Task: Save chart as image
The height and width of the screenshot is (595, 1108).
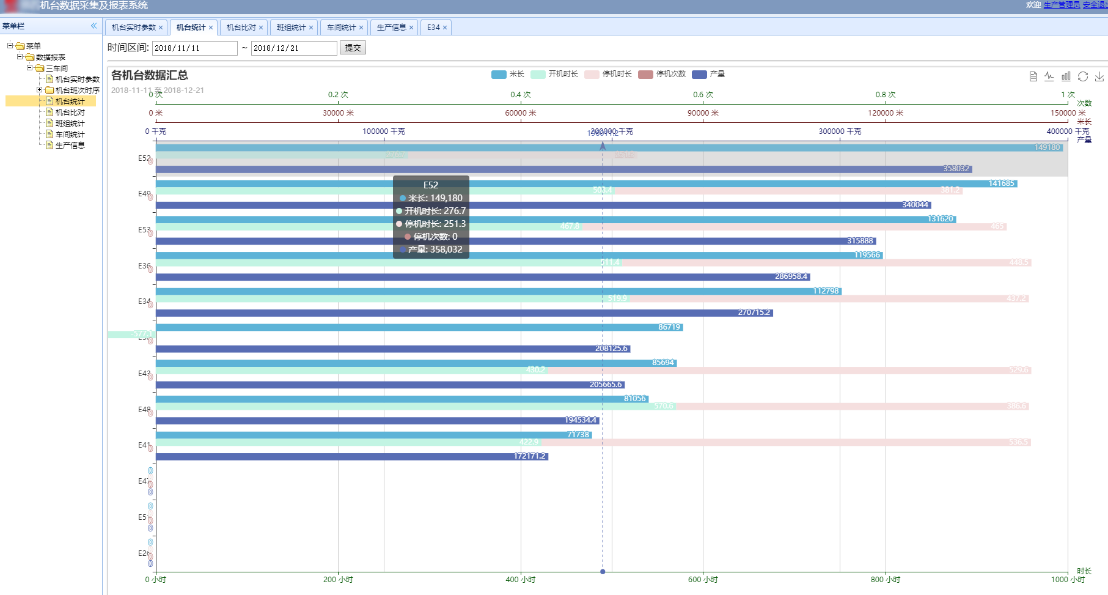Action: click(1099, 76)
